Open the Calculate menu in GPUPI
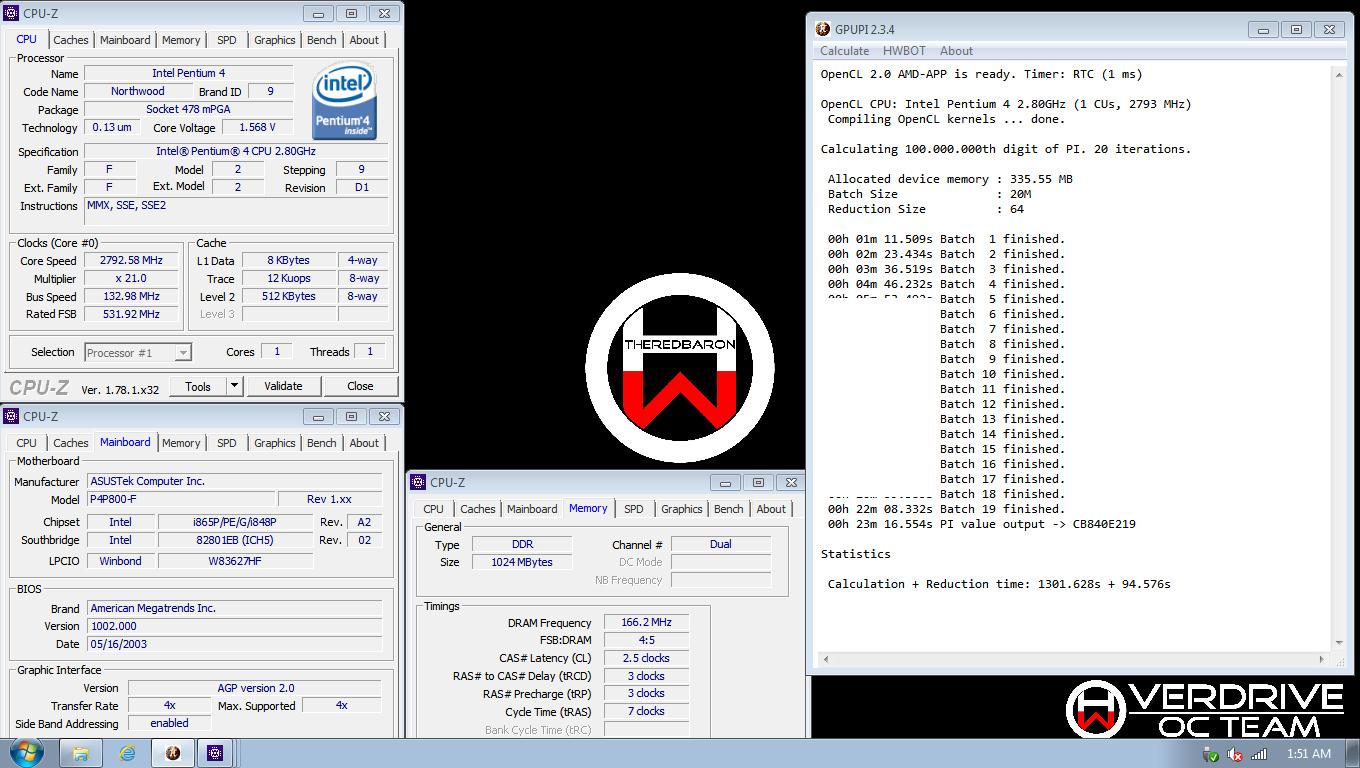 (x=844, y=51)
